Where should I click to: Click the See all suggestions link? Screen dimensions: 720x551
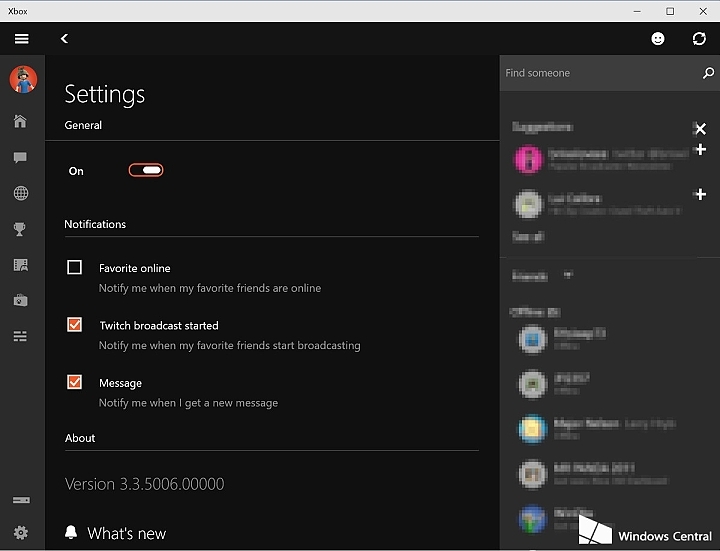click(x=528, y=236)
